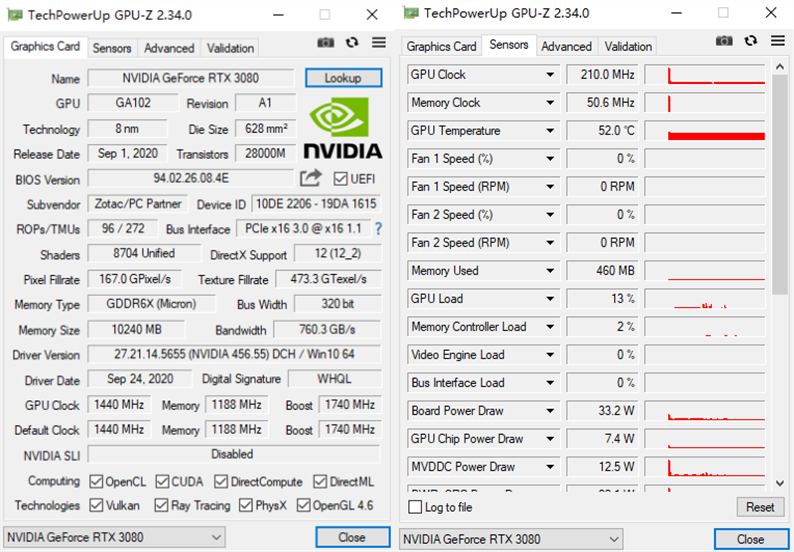Click the Lookup button
794x552 pixels.
(x=343, y=78)
